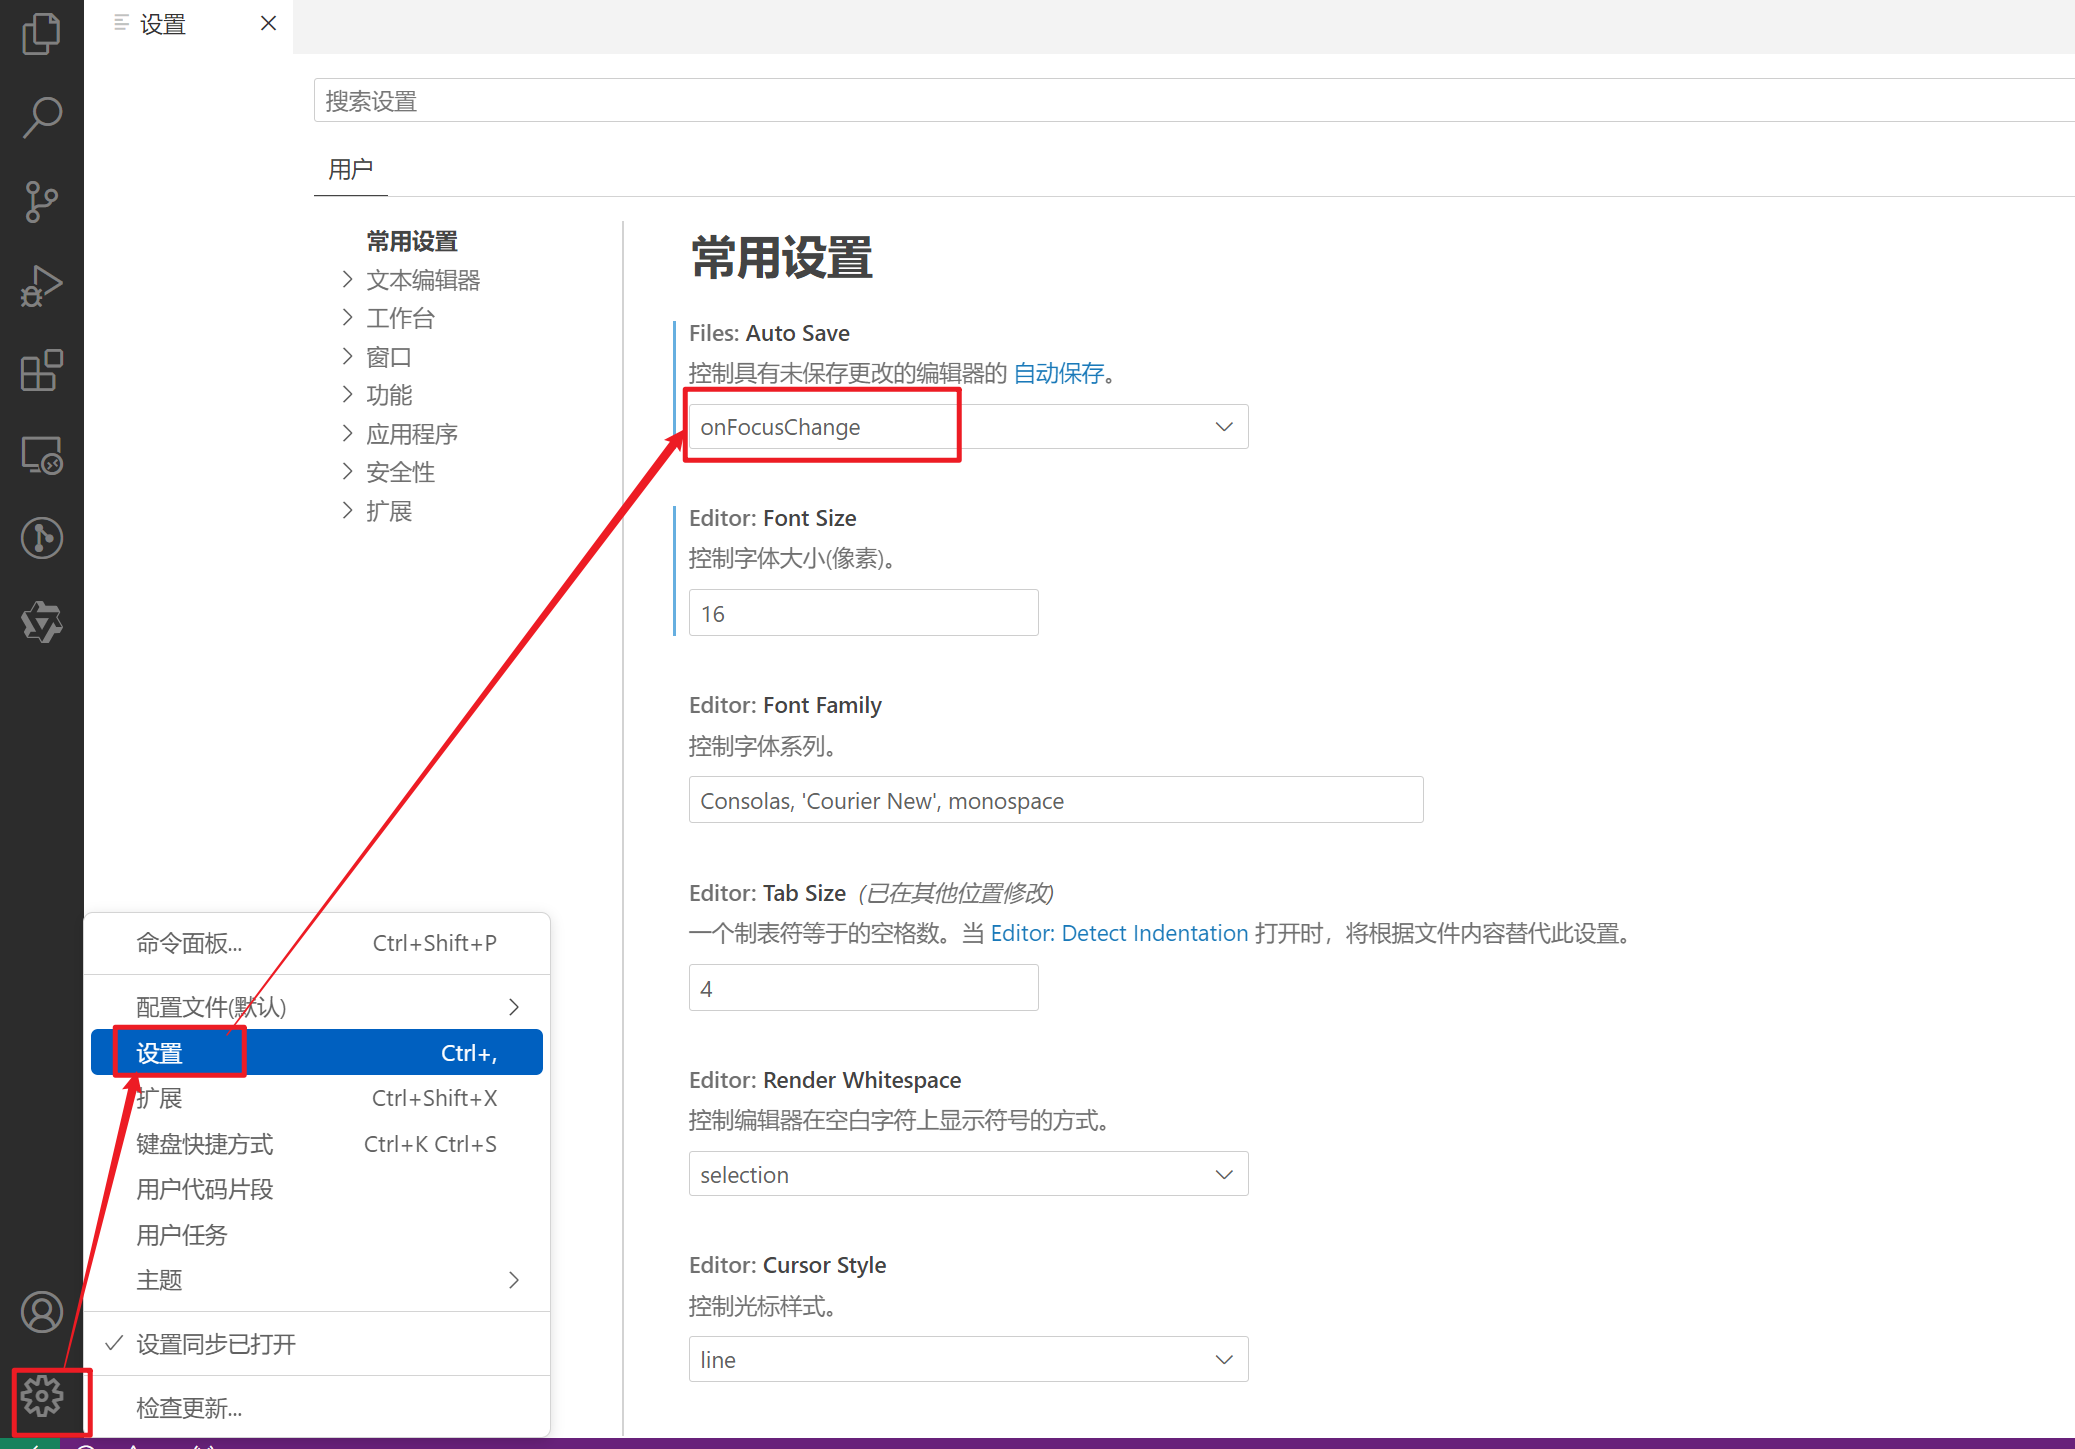Switch to the 用户 settings tab
This screenshot has width=2075, height=1449.
[x=350, y=169]
